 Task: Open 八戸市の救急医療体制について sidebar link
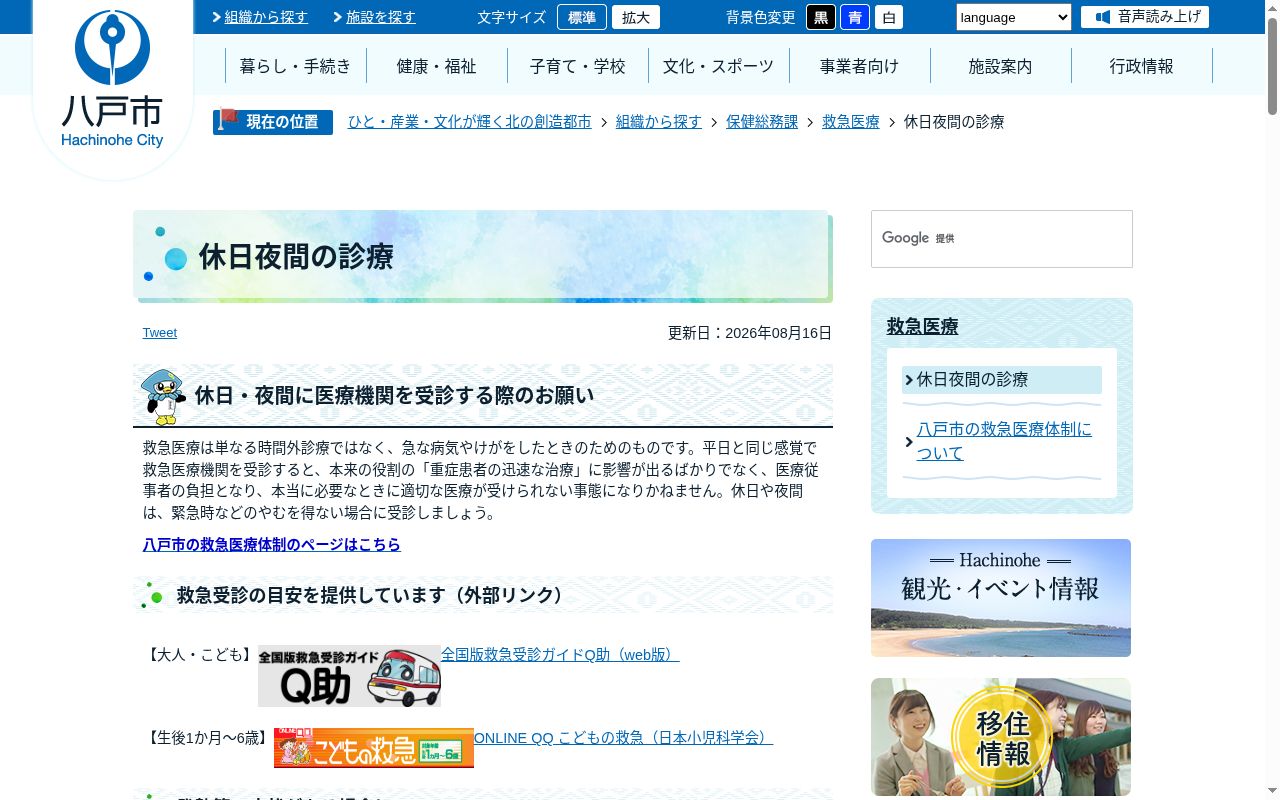click(1004, 441)
